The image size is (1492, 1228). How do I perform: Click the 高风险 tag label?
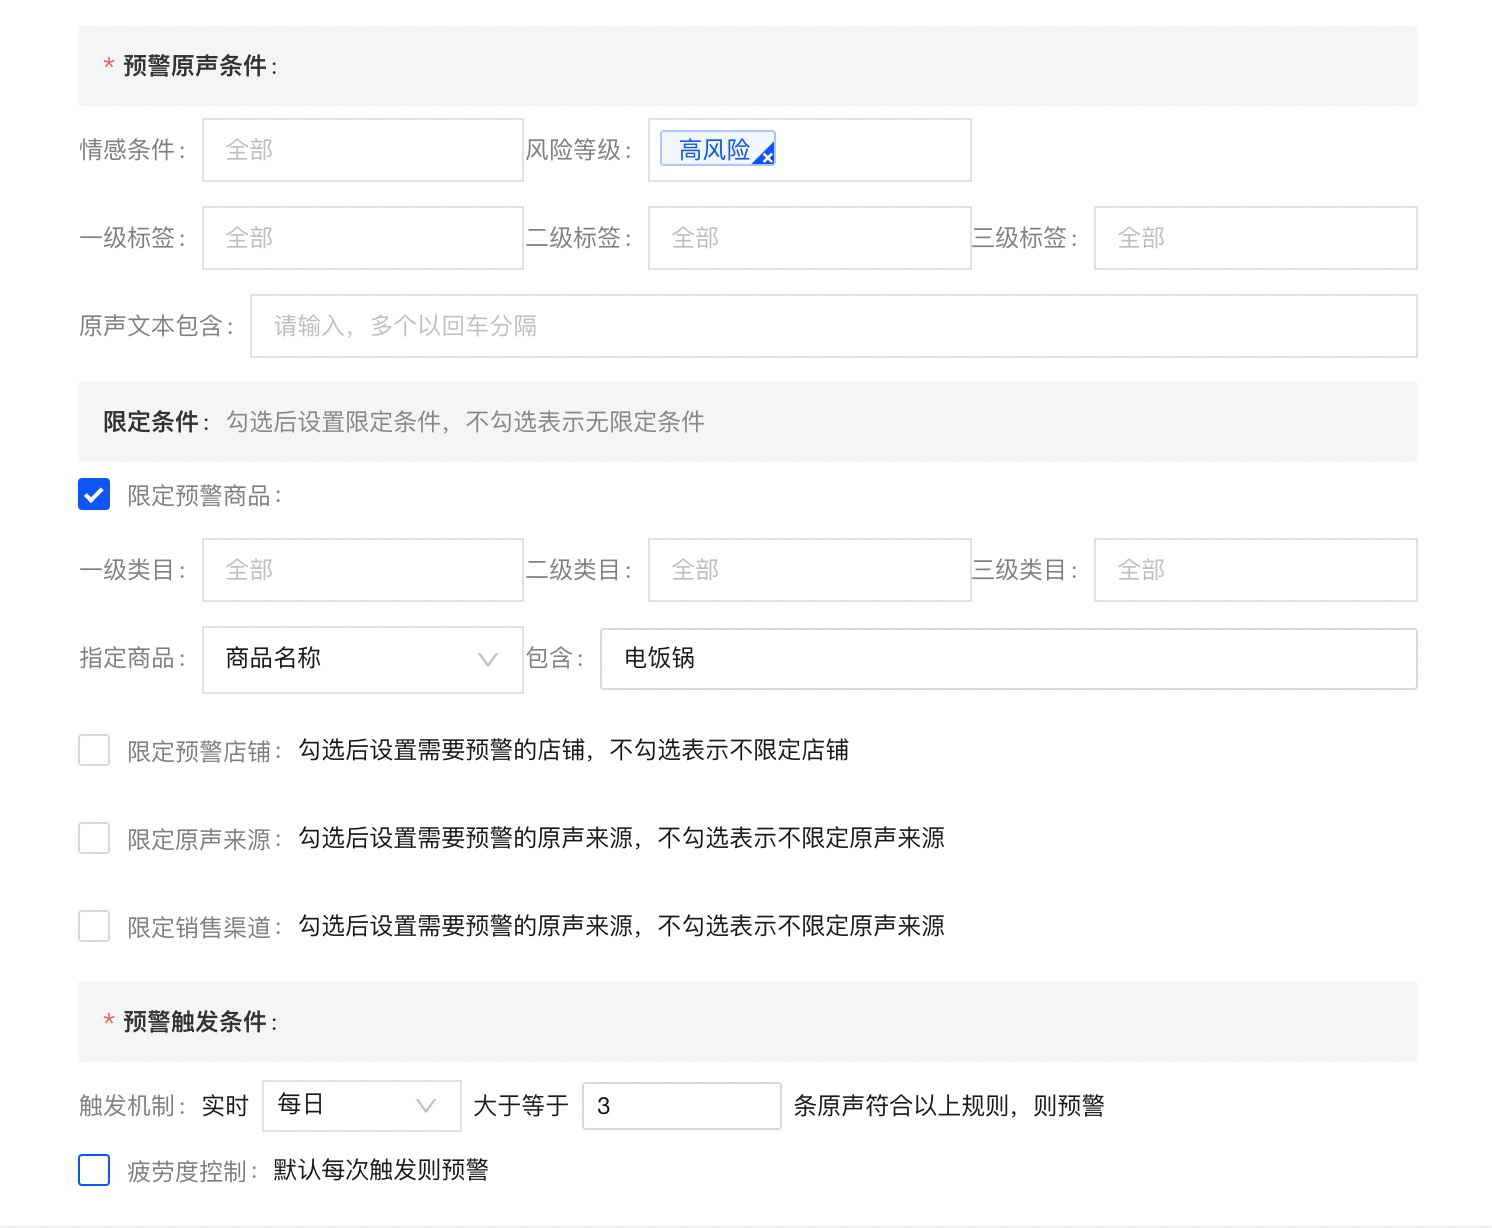click(x=715, y=150)
